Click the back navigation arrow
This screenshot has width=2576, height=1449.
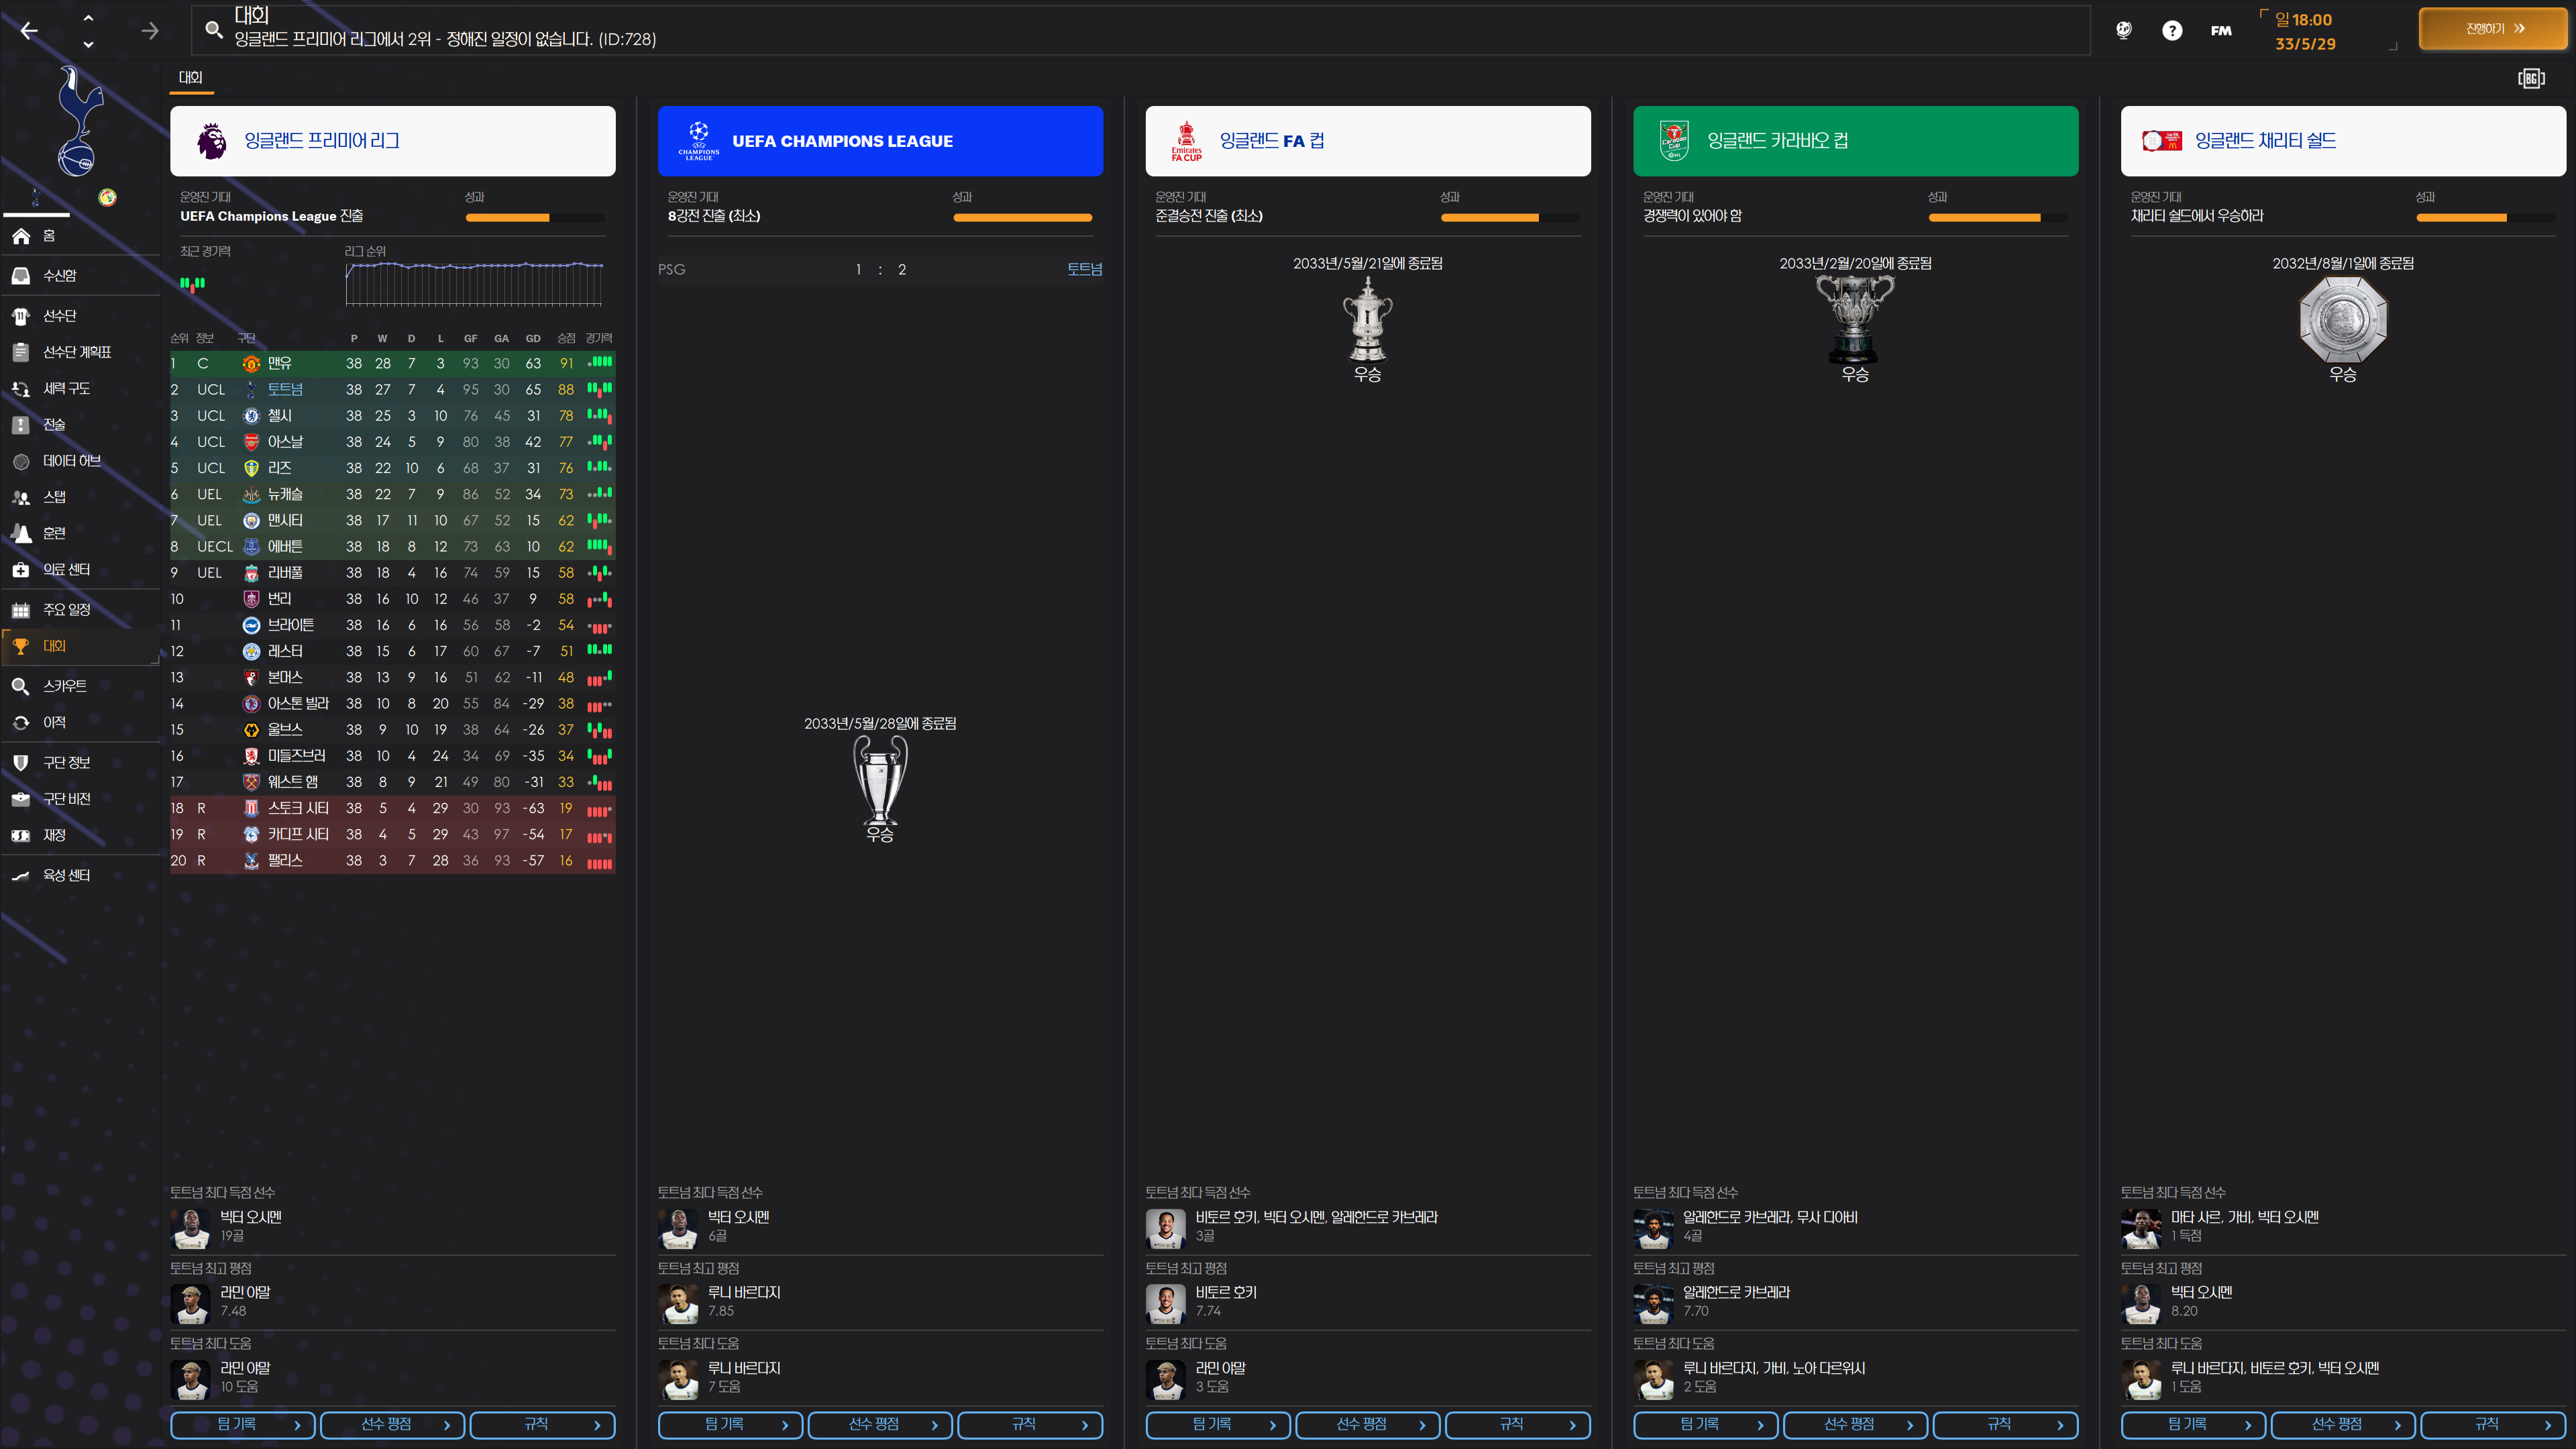tap(29, 31)
